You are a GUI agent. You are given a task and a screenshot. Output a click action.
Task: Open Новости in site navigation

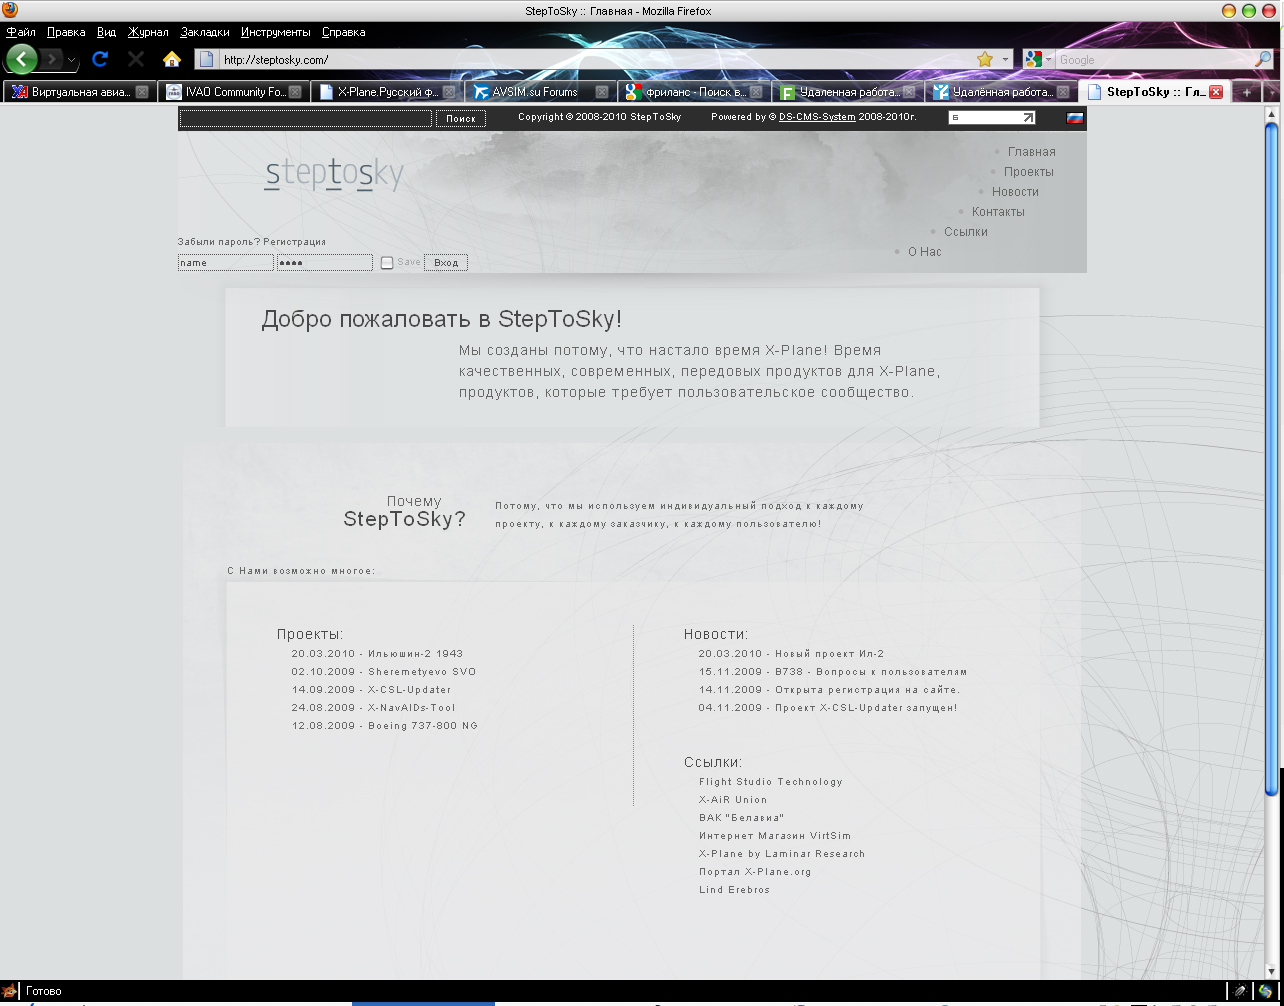pos(1015,192)
